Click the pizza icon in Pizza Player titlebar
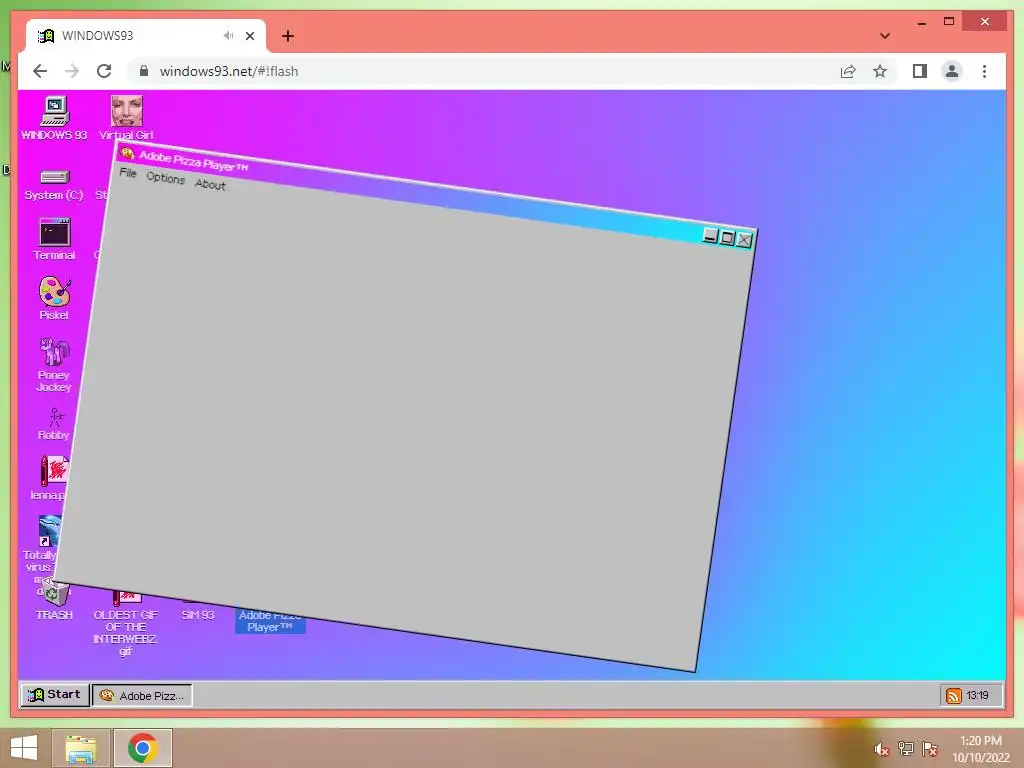1024x768 pixels. (x=127, y=153)
